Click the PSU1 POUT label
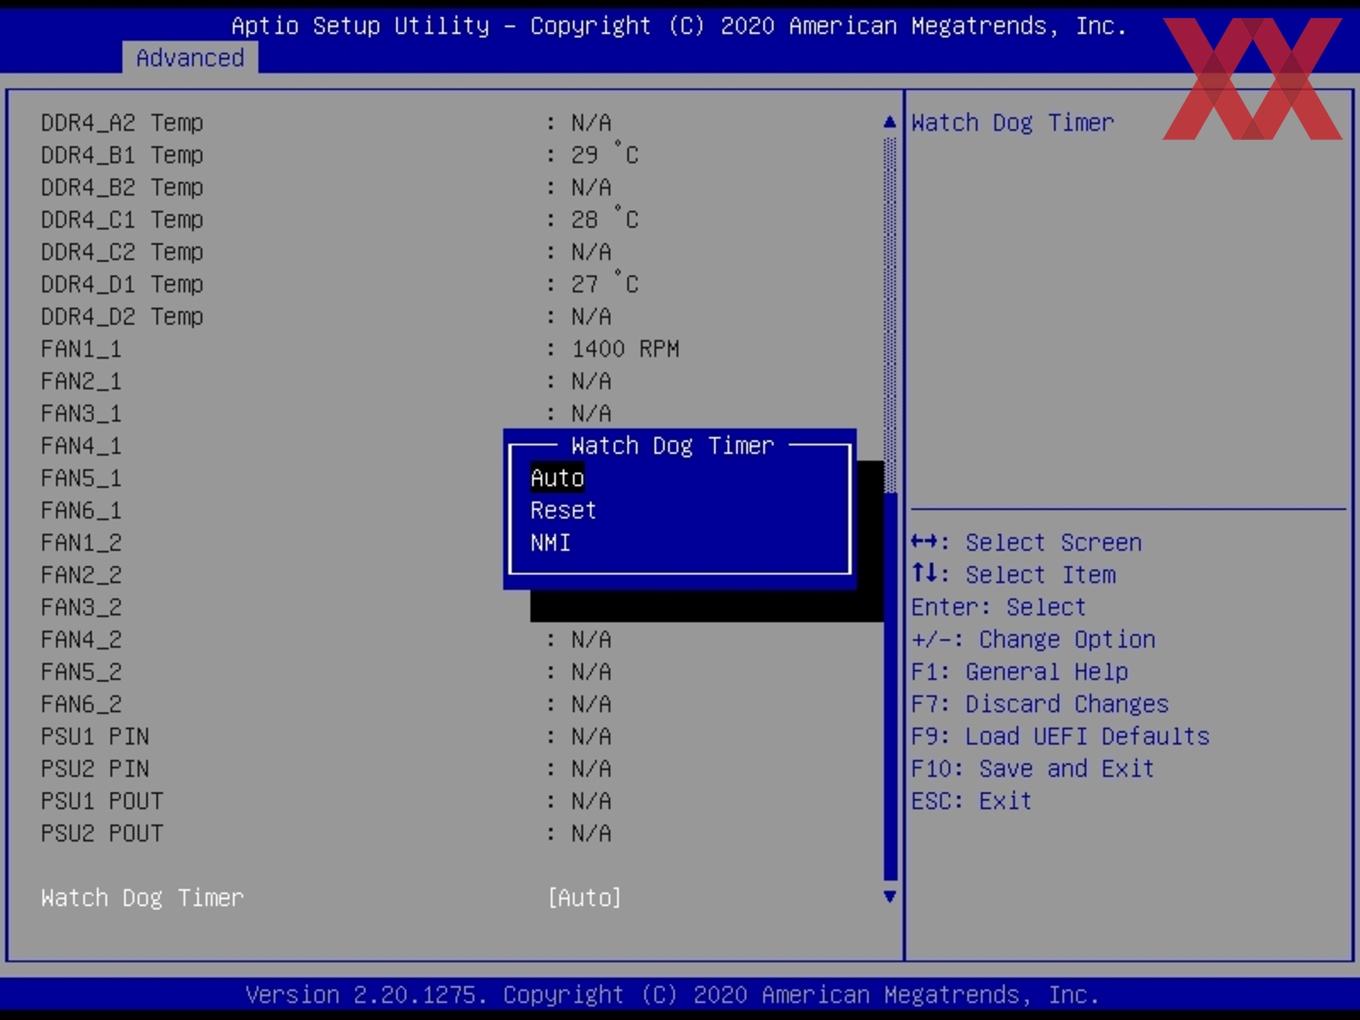The width and height of the screenshot is (1360, 1020). coord(102,801)
